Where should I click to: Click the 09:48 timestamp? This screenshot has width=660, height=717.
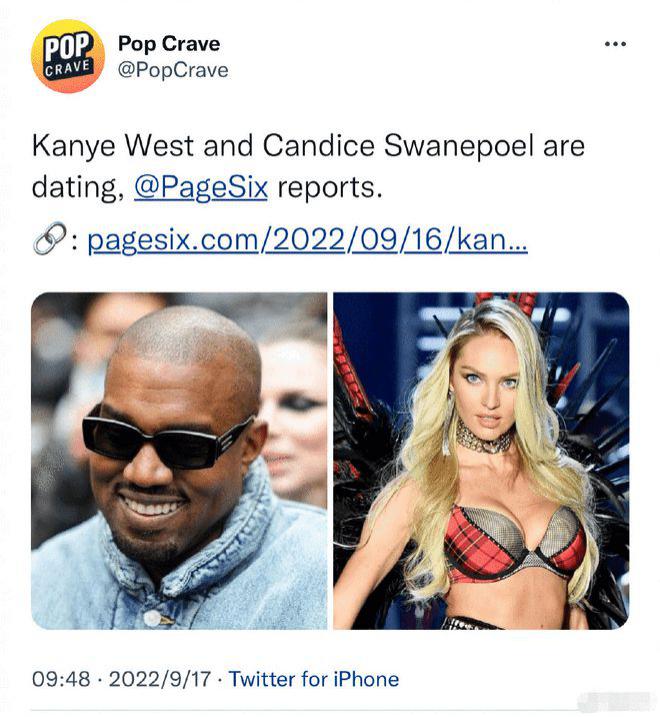pyautogui.click(x=61, y=679)
